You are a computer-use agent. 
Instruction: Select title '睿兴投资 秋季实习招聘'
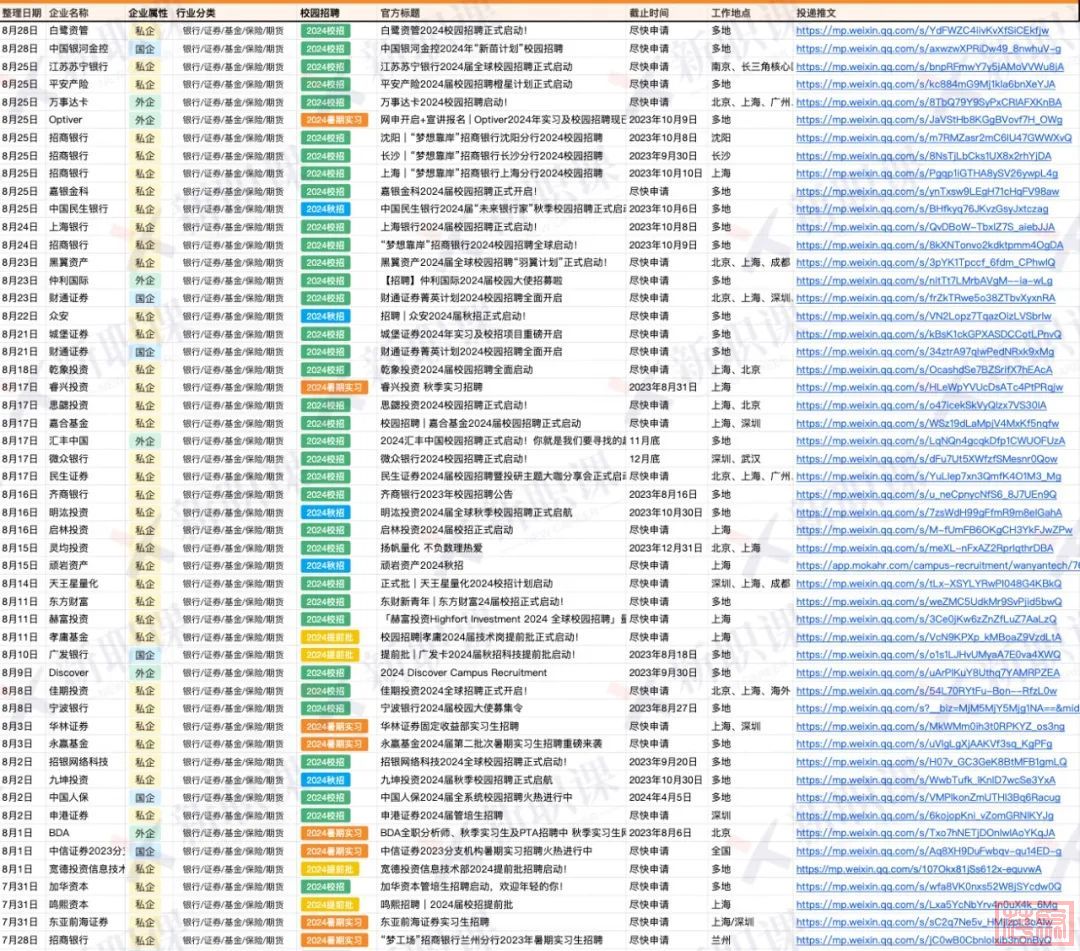[431, 387]
